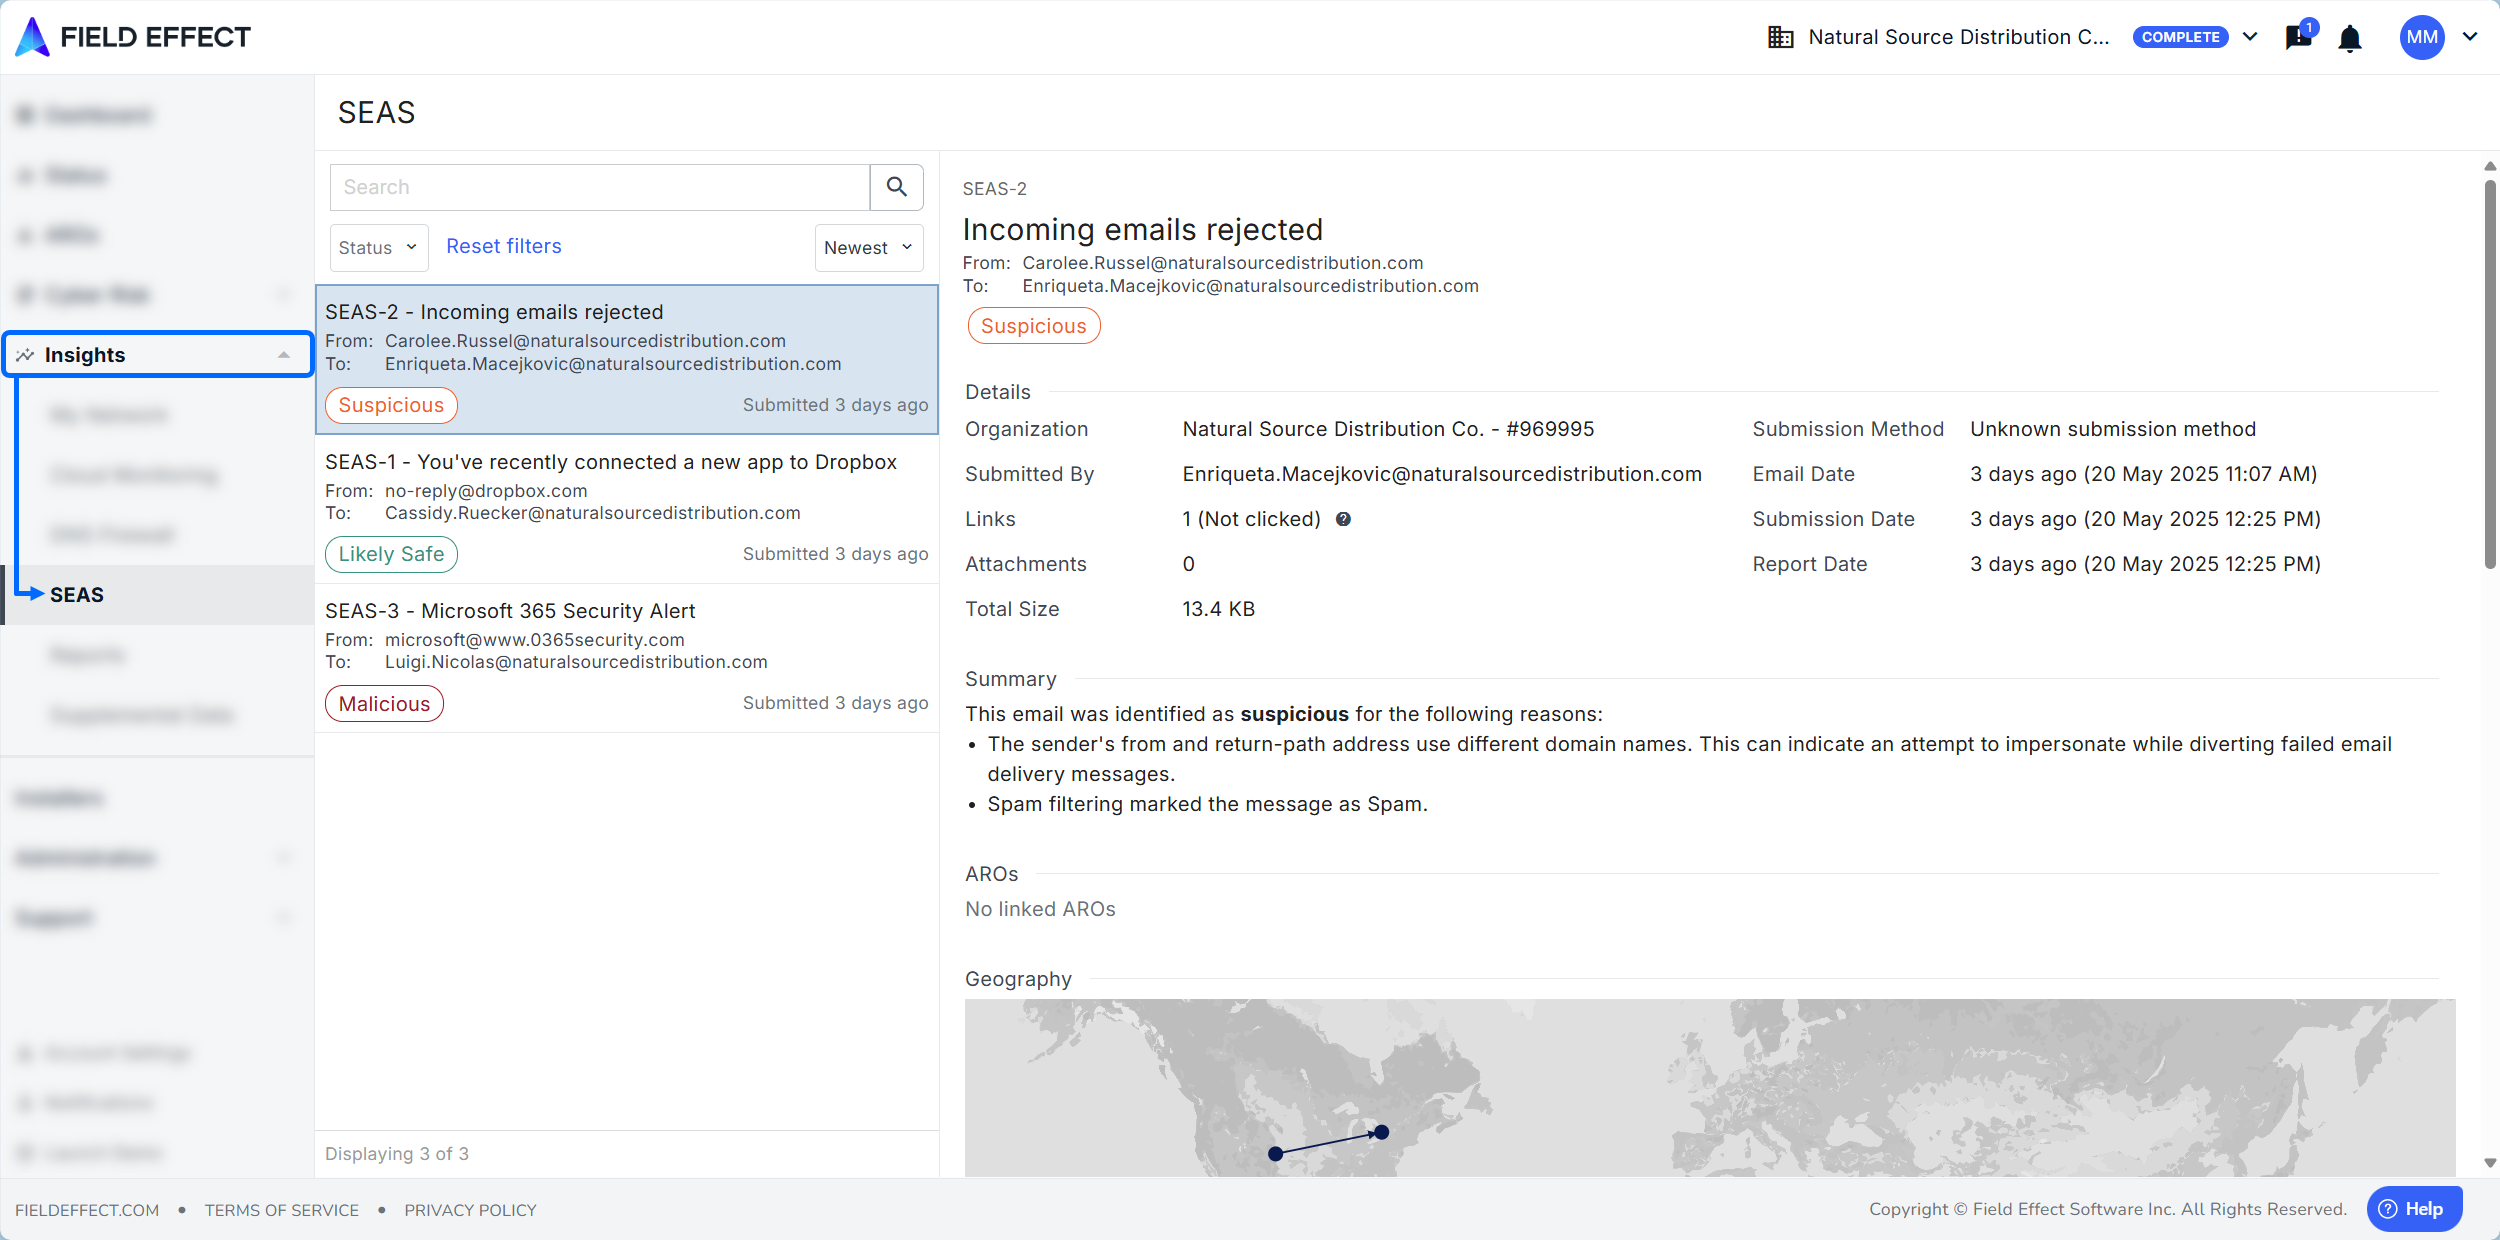Open the notifications bell

pos(2349,38)
